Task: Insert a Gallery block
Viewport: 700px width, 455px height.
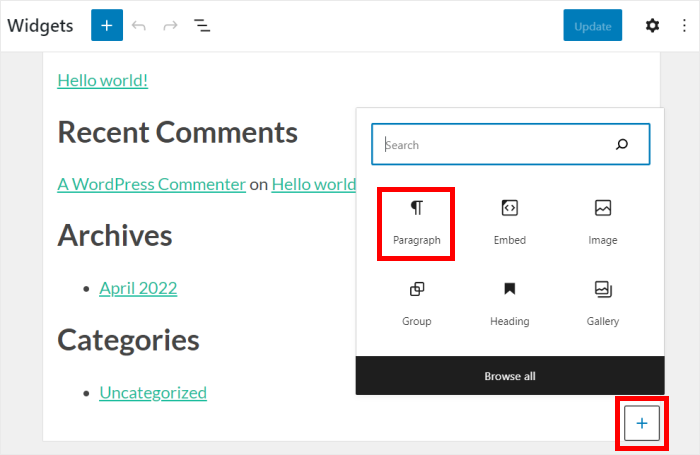Action: (x=602, y=303)
